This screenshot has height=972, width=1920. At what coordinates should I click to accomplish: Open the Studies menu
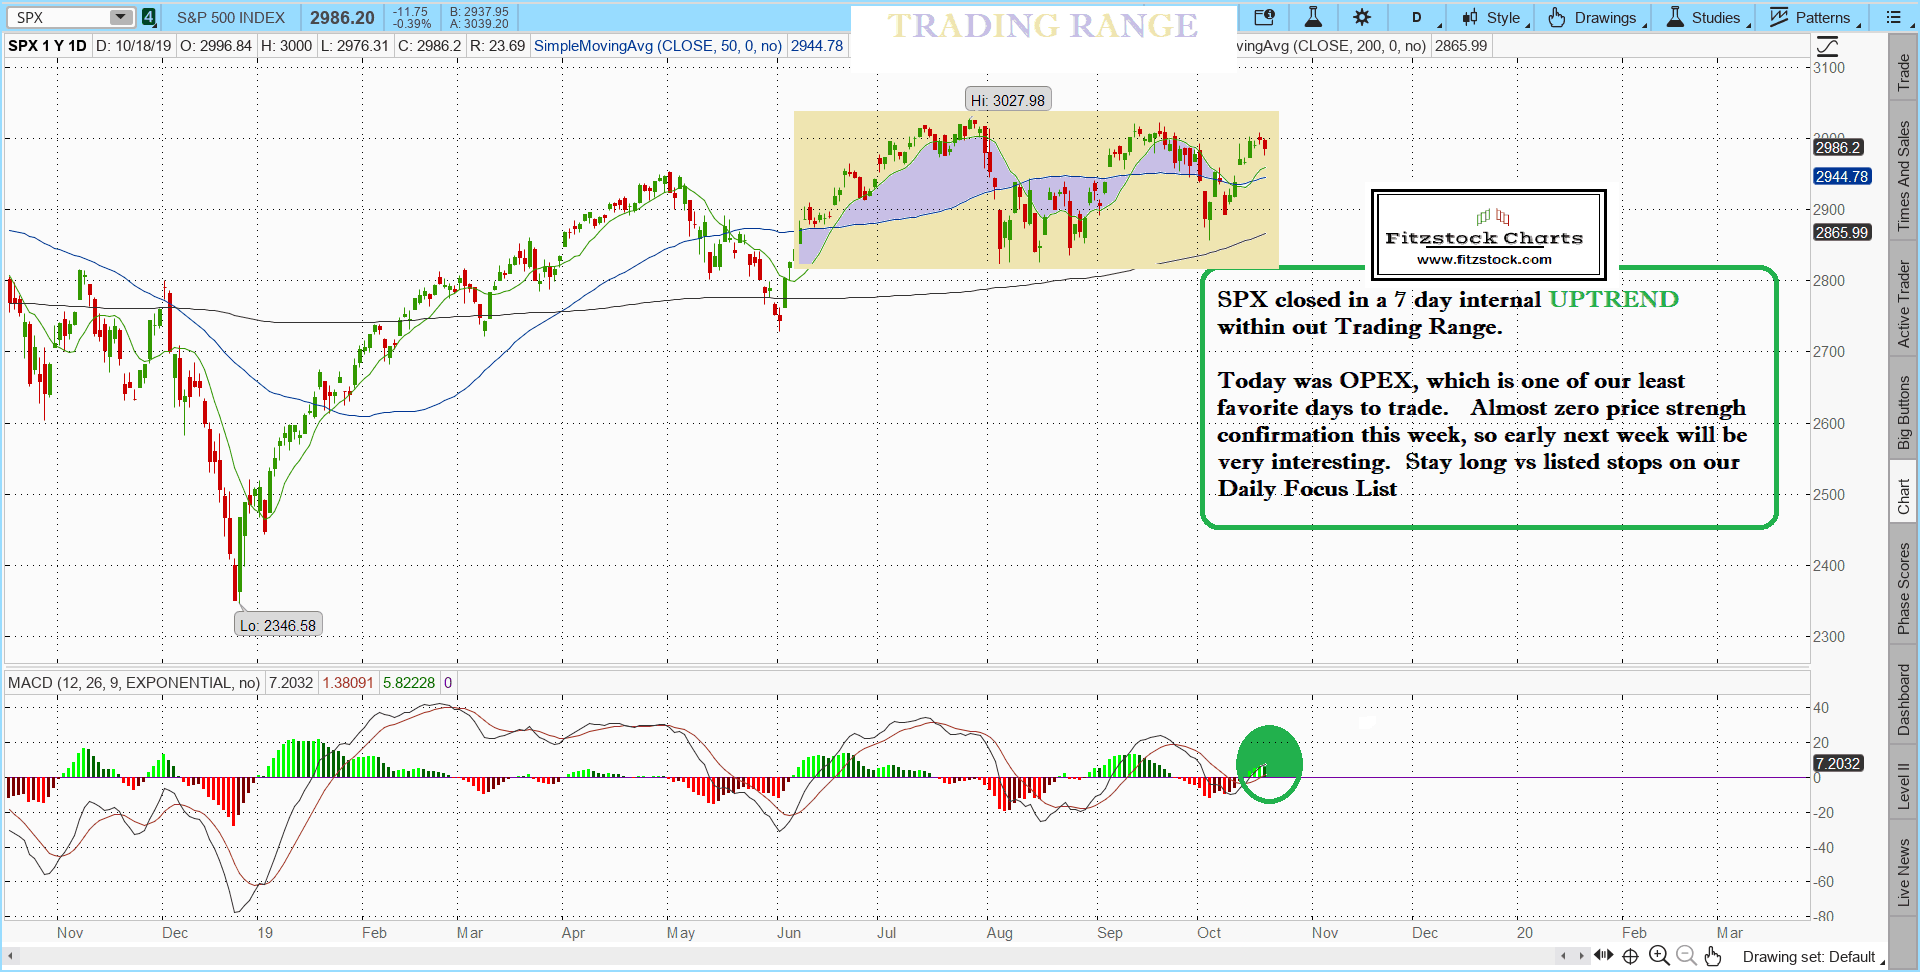(1706, 17)
